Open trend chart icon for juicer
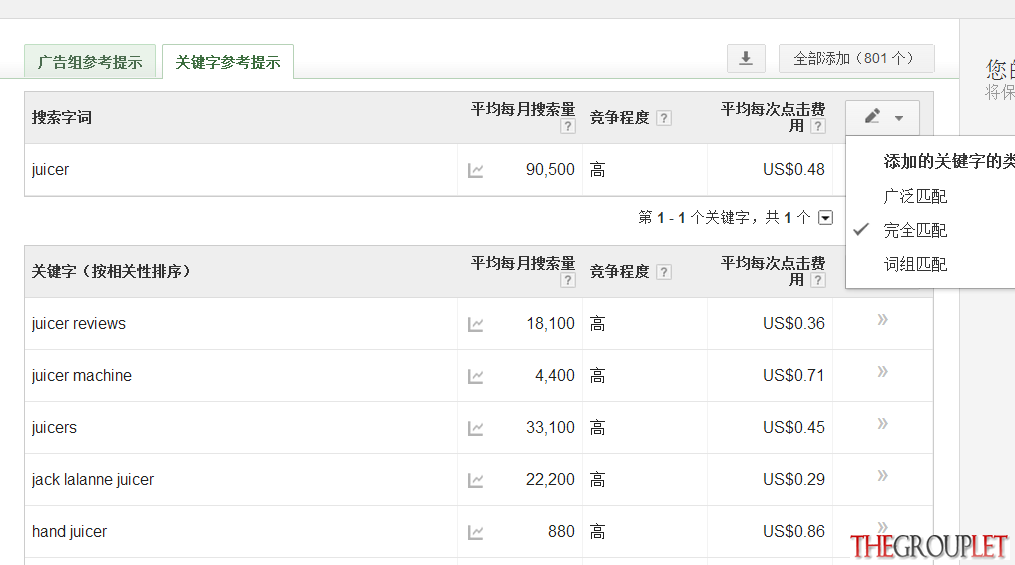This screenshot has height=565, width=1015. (x=476, y=170)
